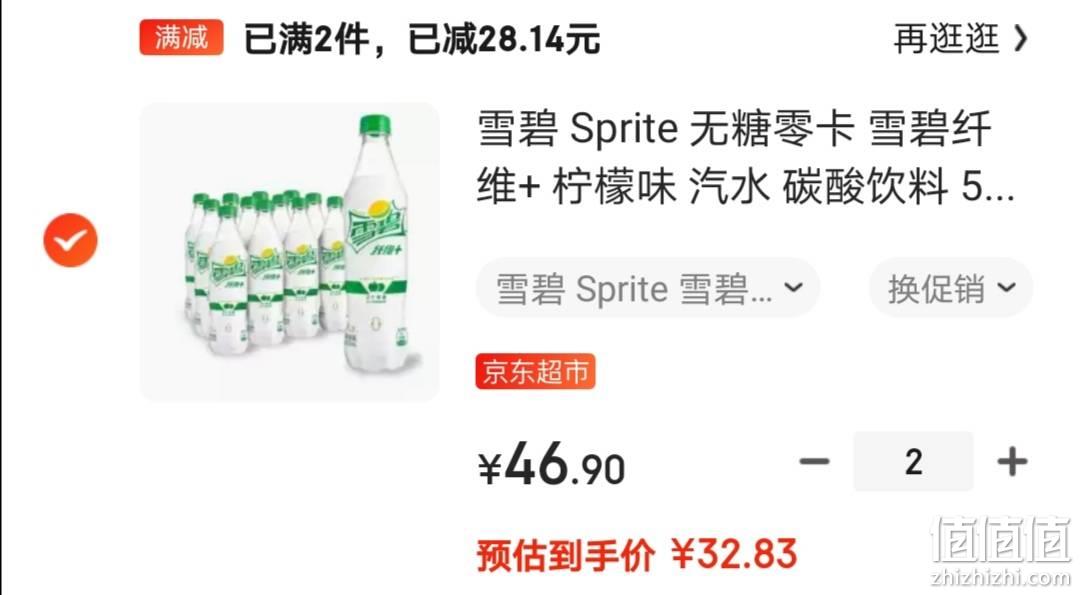Click the 已满2件,已减28.14元 discount message

pyautogui.click(x=422, y=39)
